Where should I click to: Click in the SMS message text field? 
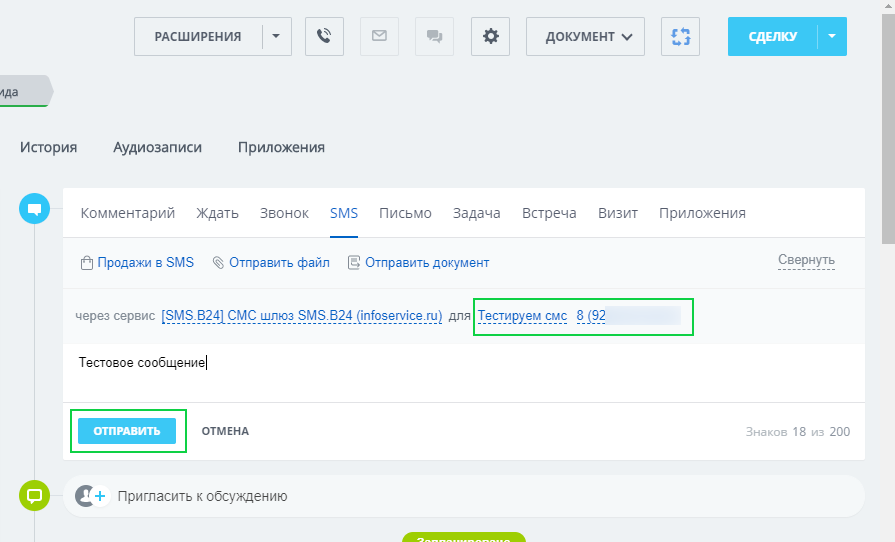[x=460, y=372]
